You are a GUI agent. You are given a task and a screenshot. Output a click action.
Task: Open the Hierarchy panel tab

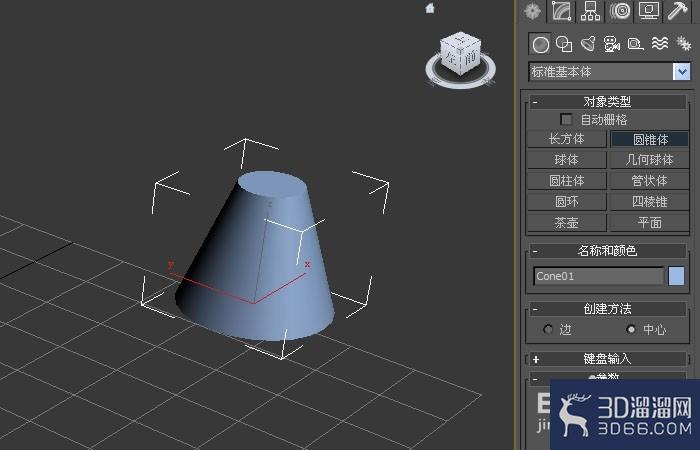pyautogui.click(x=591, y=11)
